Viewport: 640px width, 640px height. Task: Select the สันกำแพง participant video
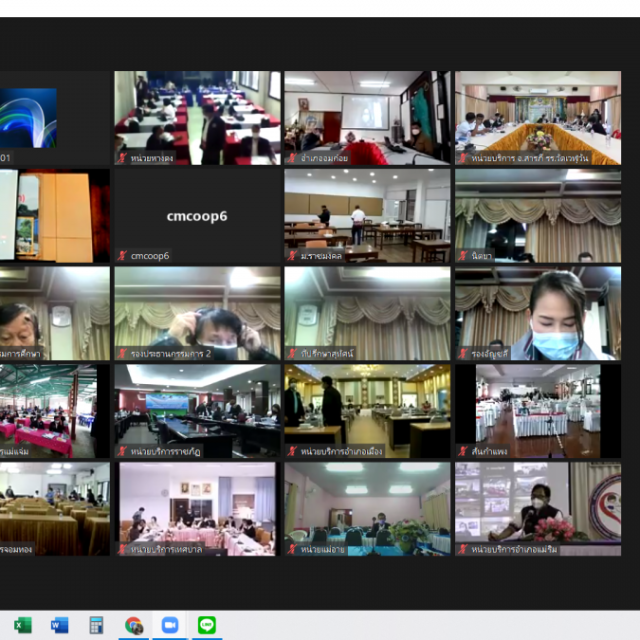[538, 410]
